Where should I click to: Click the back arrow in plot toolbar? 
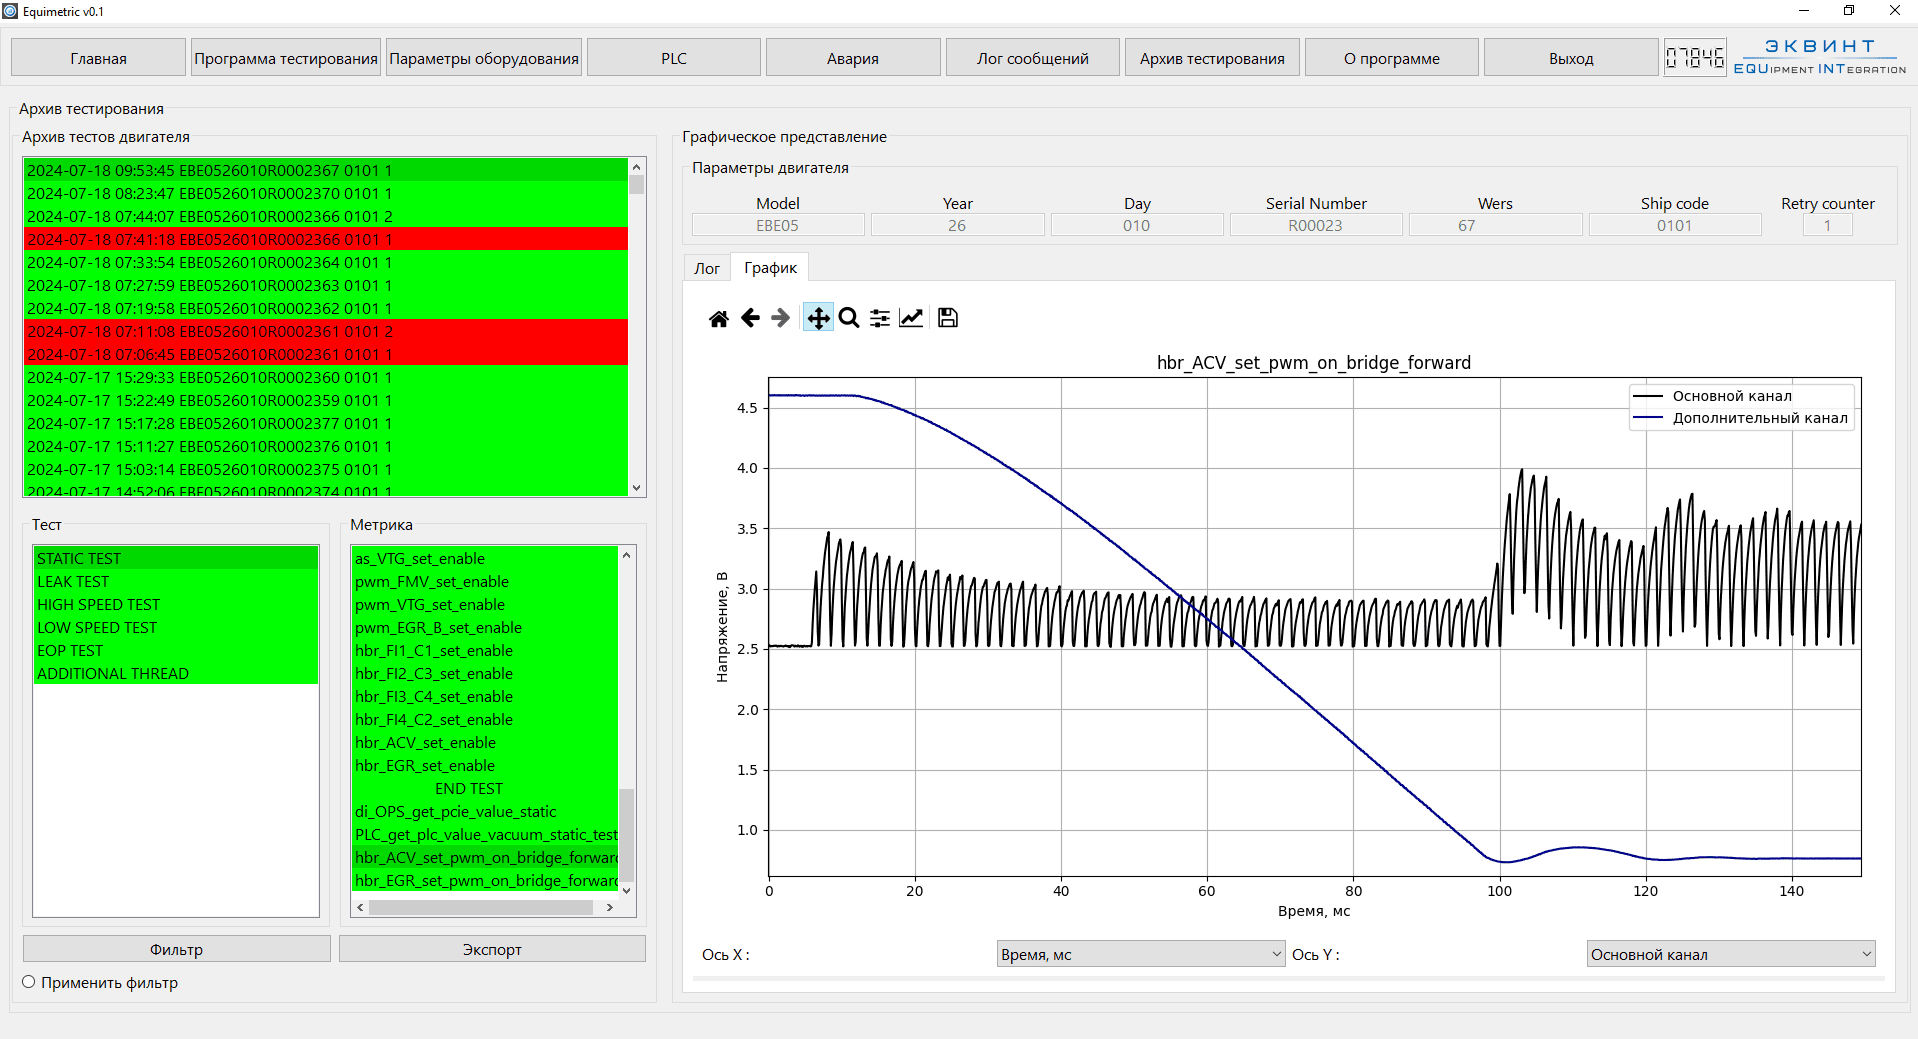[750, 318]
